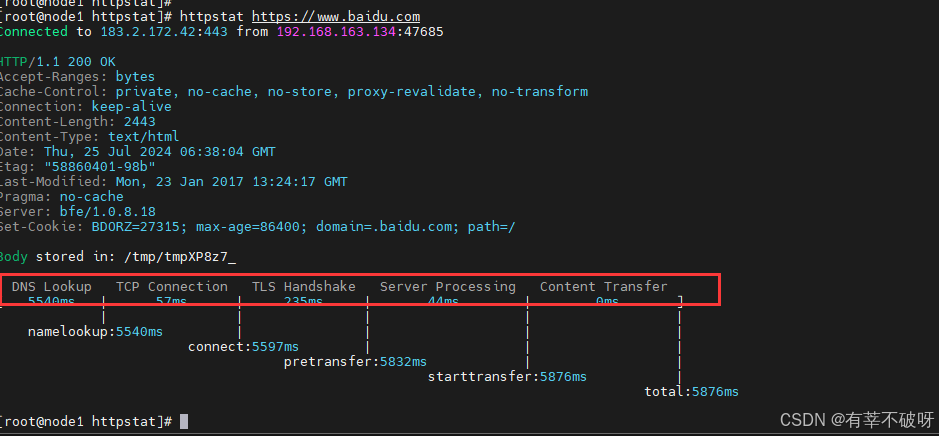Click the HTTP/1.1 200 OK status line

57,61
